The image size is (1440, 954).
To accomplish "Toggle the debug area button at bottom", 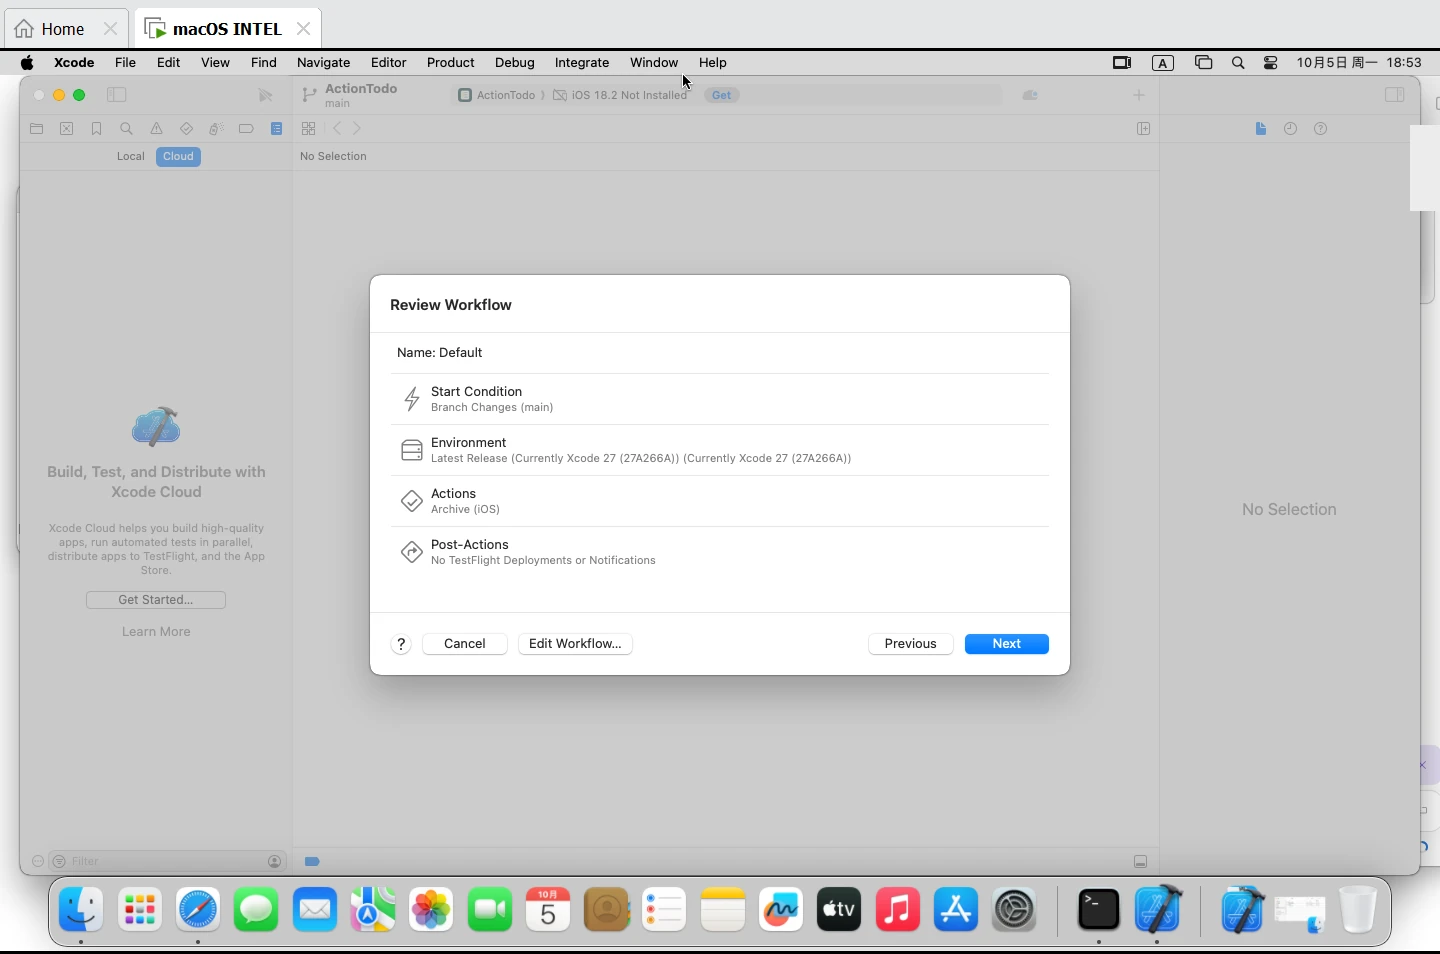I will pos(1140,861).
